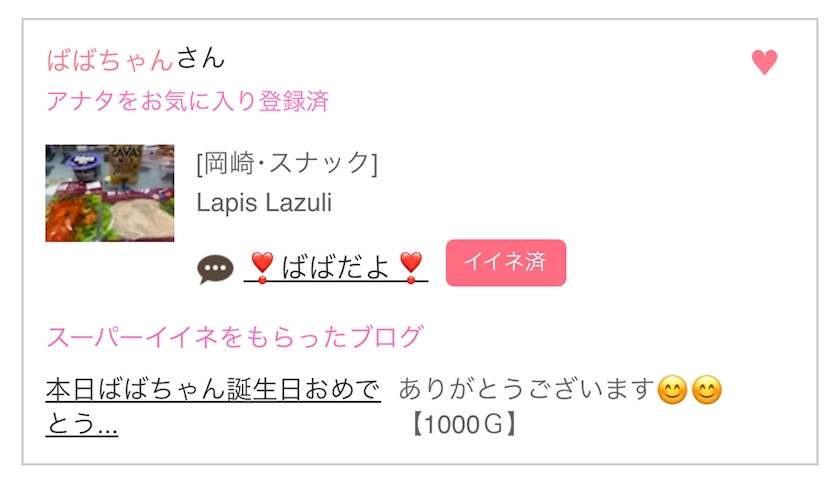Click the スーパーイイネをもらったブログ heading

point(234,336)
